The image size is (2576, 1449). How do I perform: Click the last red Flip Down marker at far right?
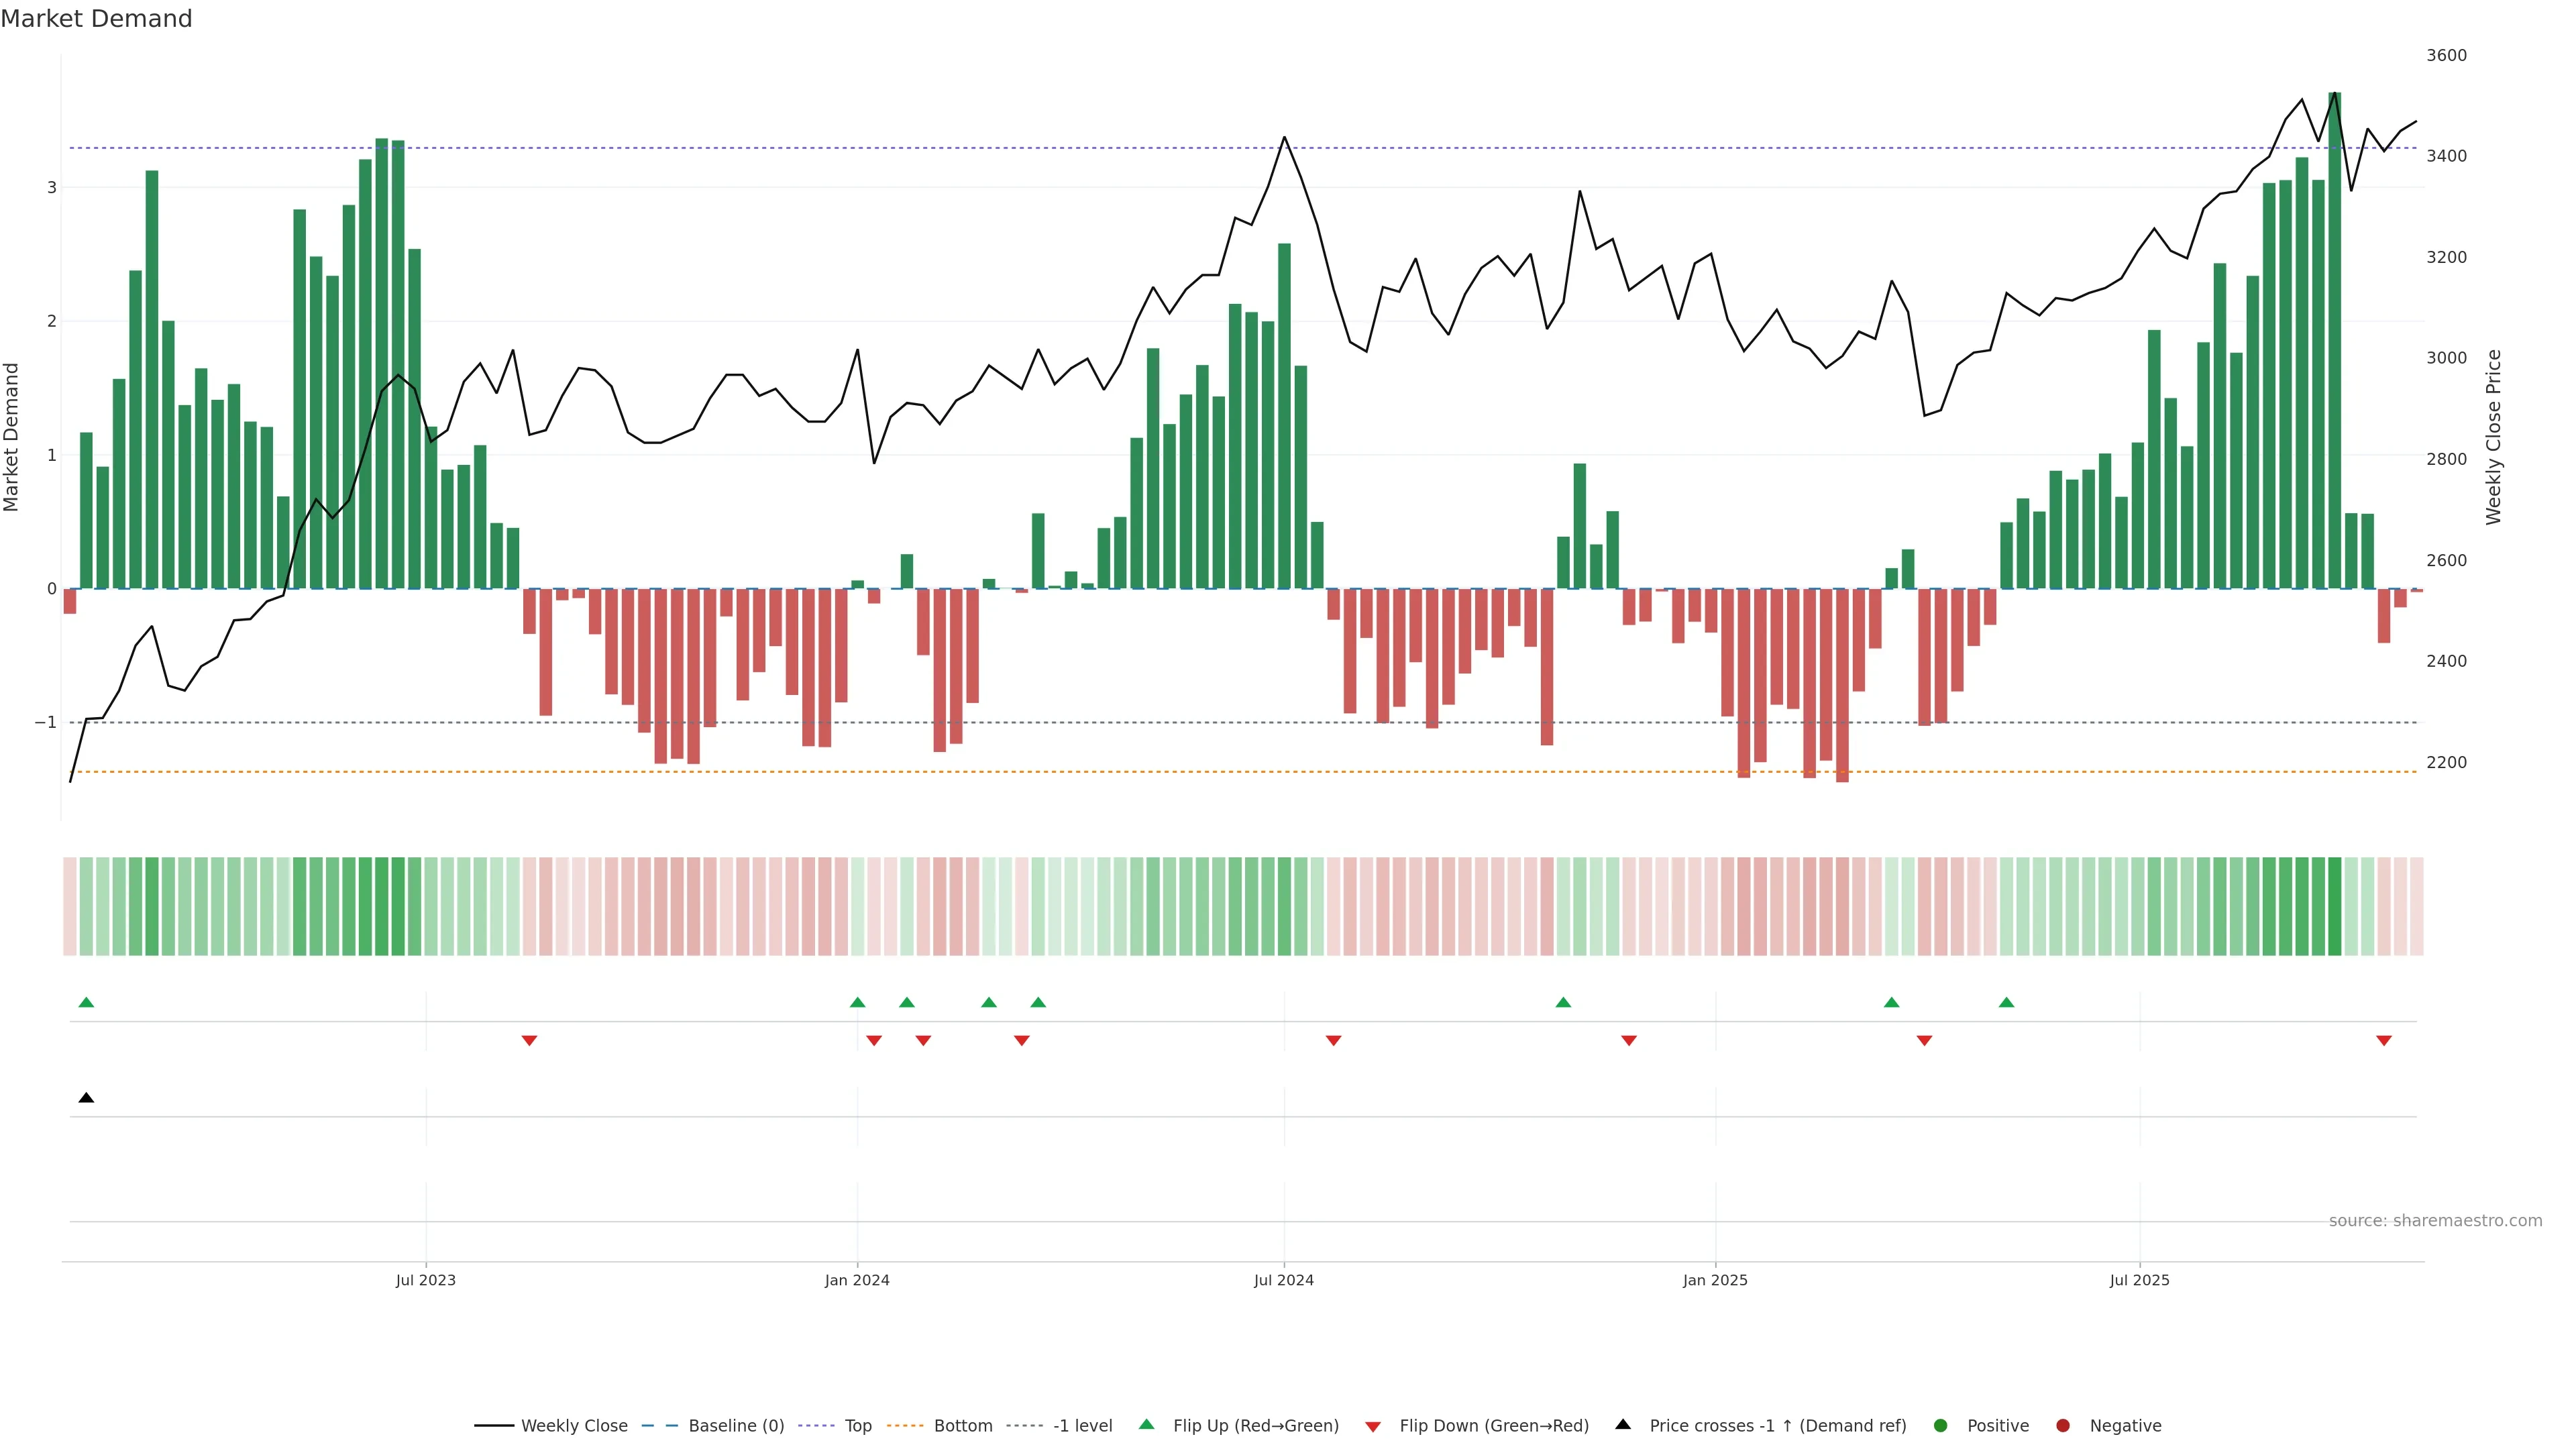[2384, 1041]
